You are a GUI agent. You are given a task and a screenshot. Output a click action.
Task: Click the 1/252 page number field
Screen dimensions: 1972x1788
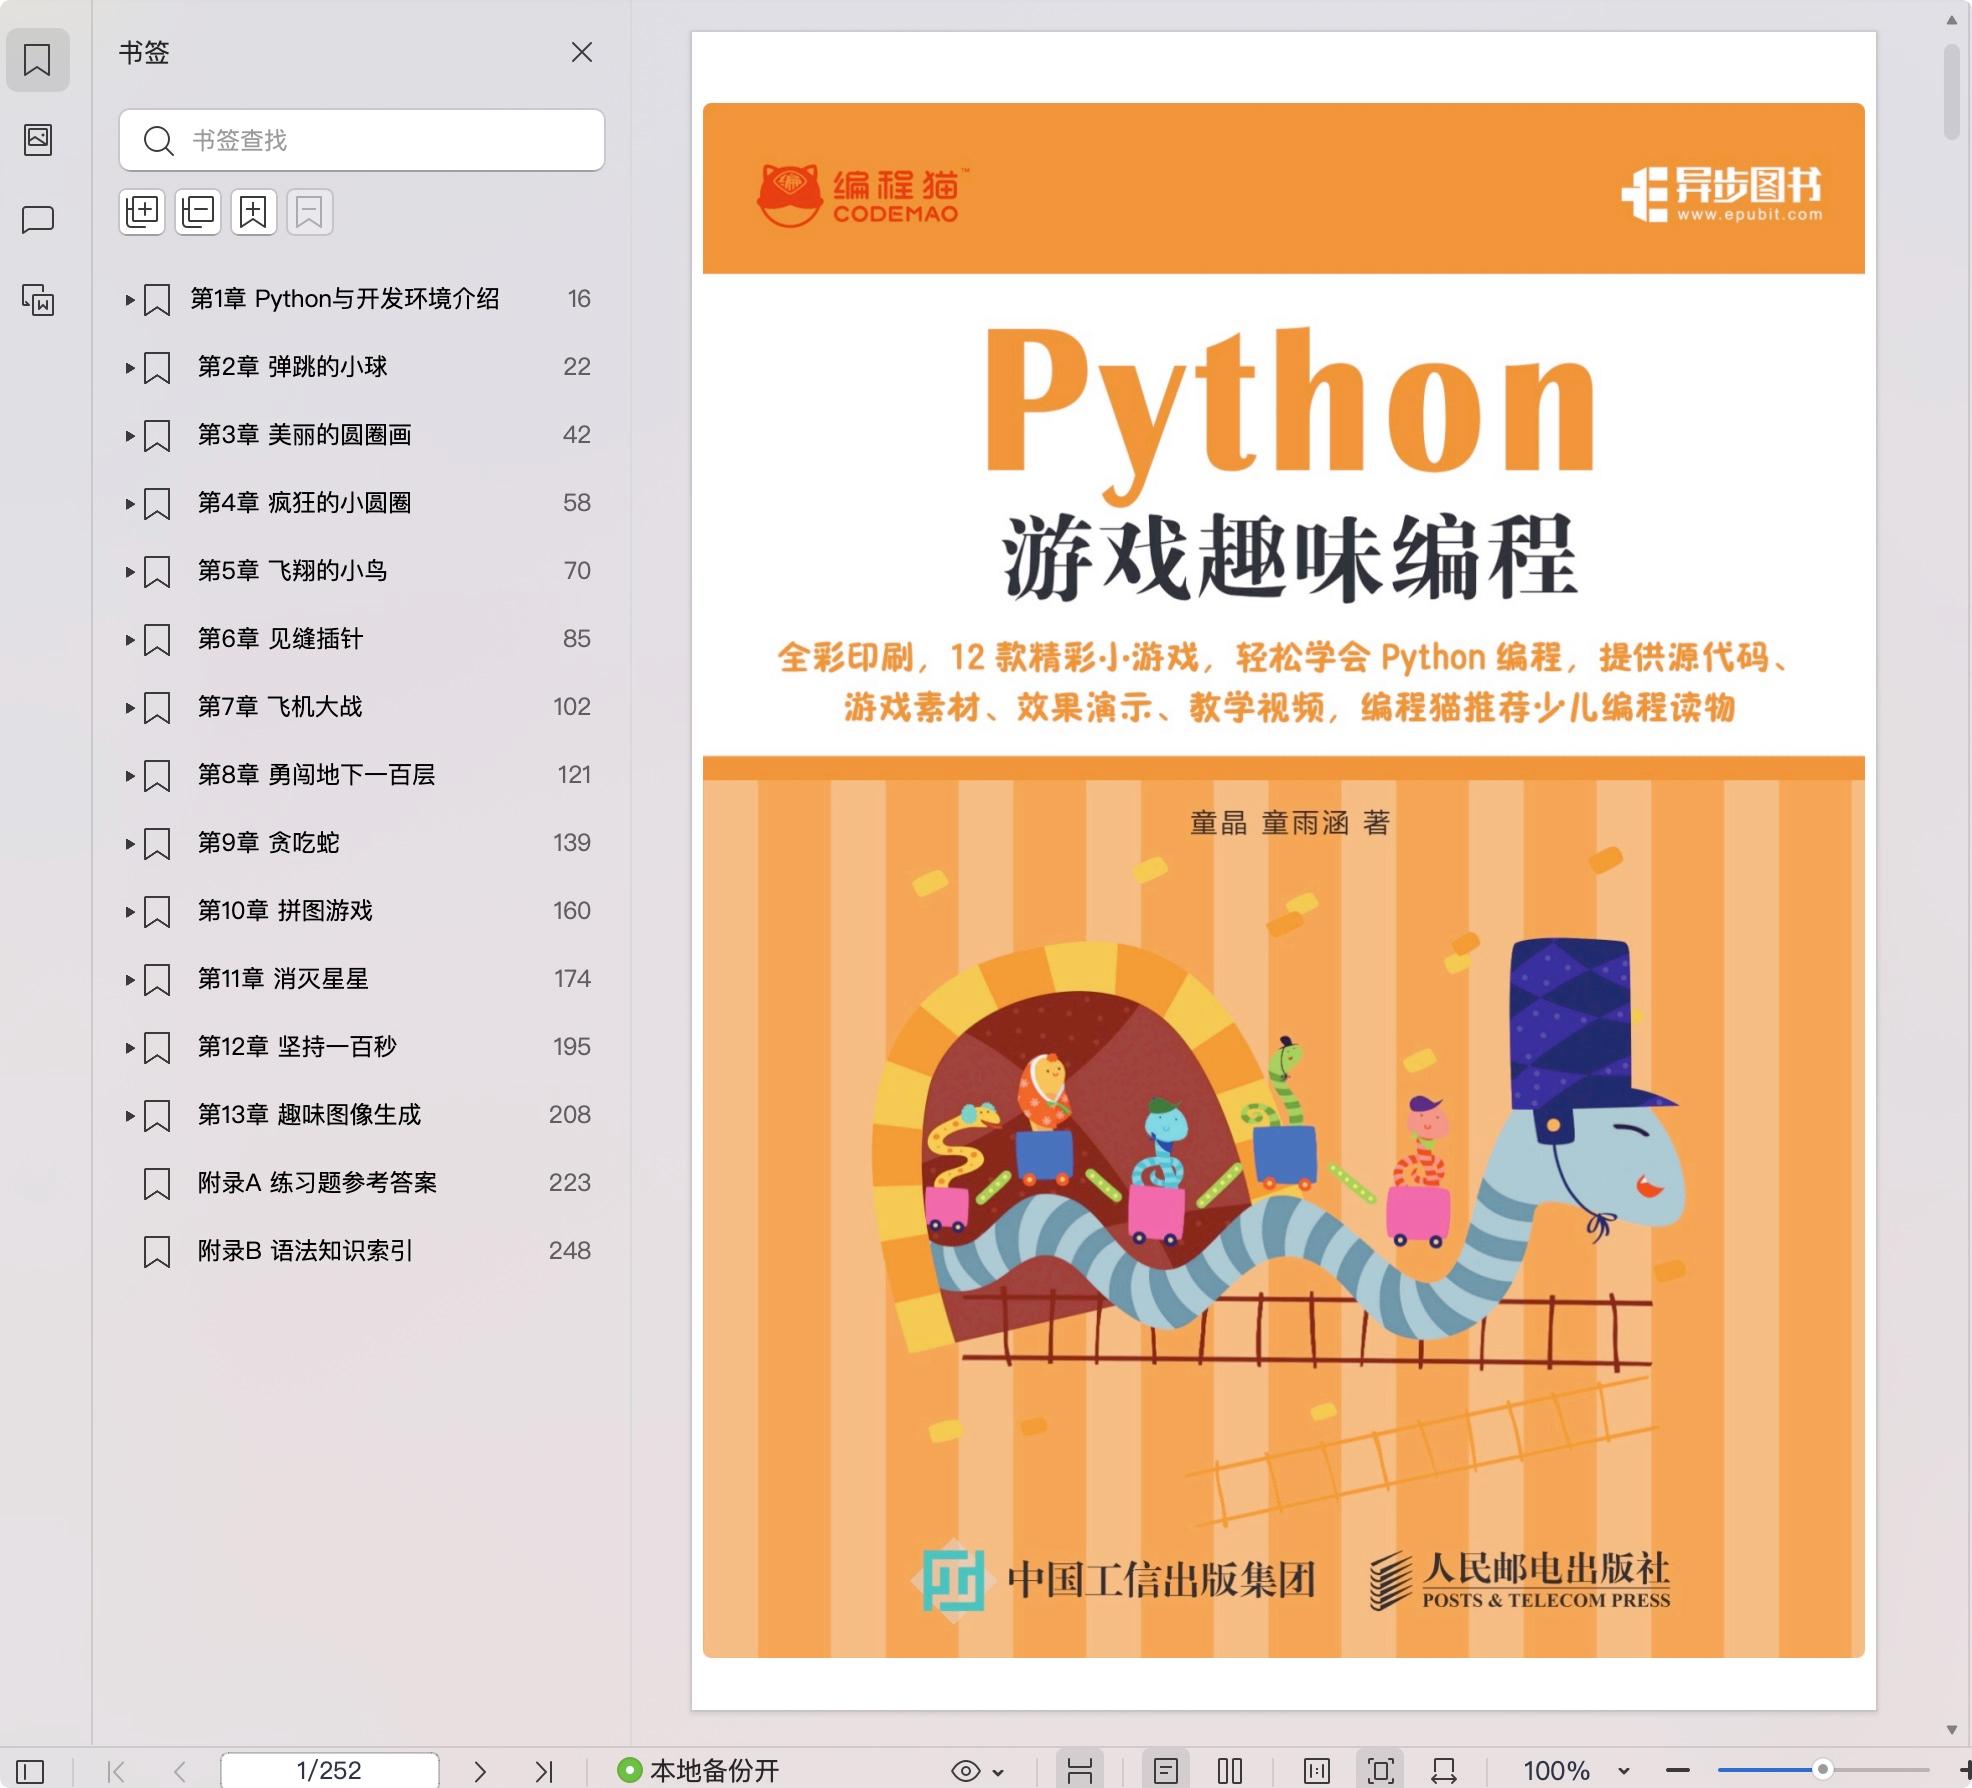tap(329, 1771)
